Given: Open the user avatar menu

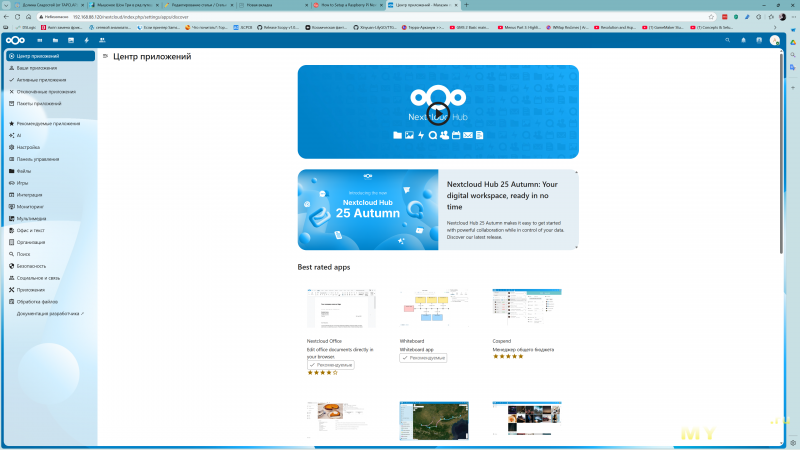Looking at the screenshot, I should pyautogui.click(x=774, y=40).
